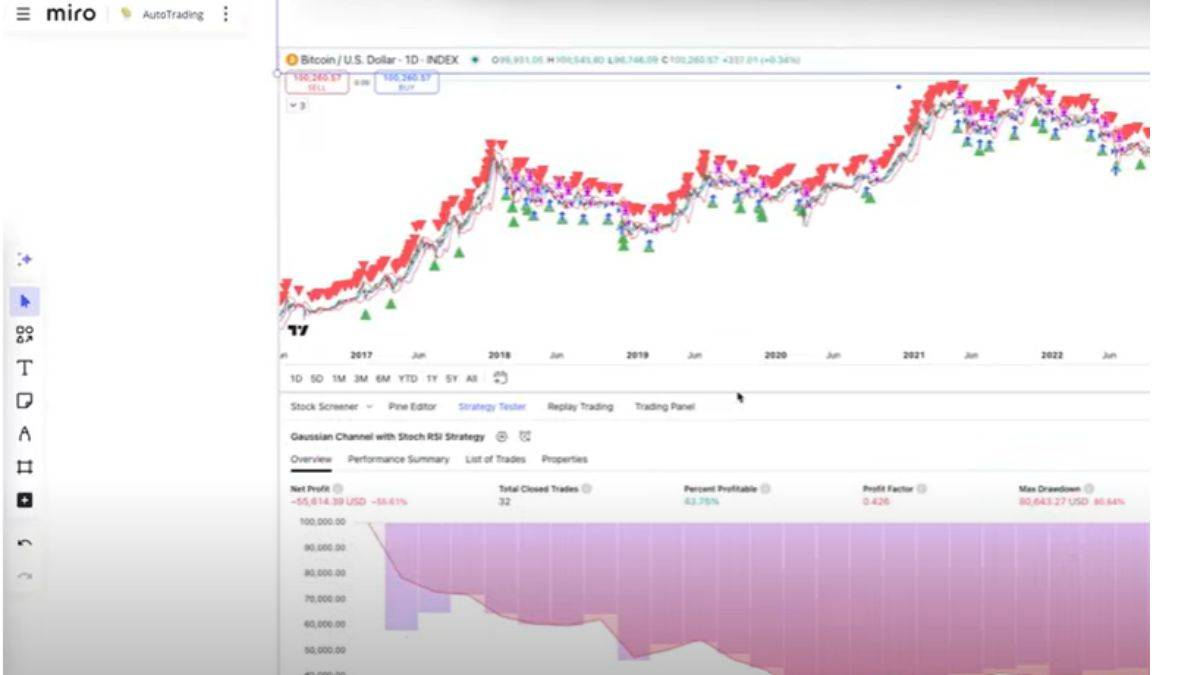Click the Miro AI sparkle tool
The height and width of the screenshot is (675, 1200).
point(25,260)
